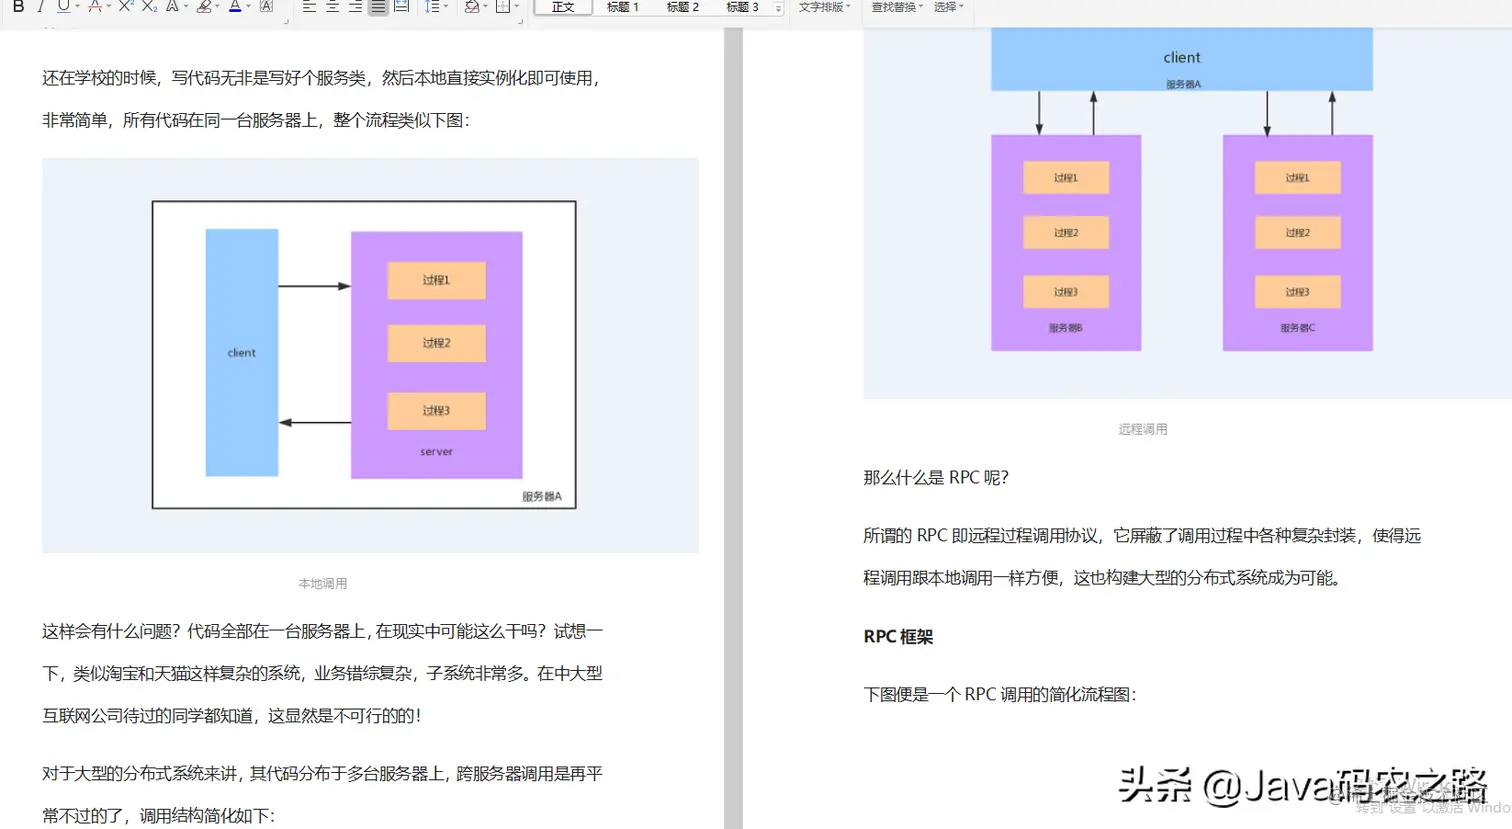Viewport: 1512px width, 829px height.
Task: Toggle bold formatting
Action: (17, 8)
